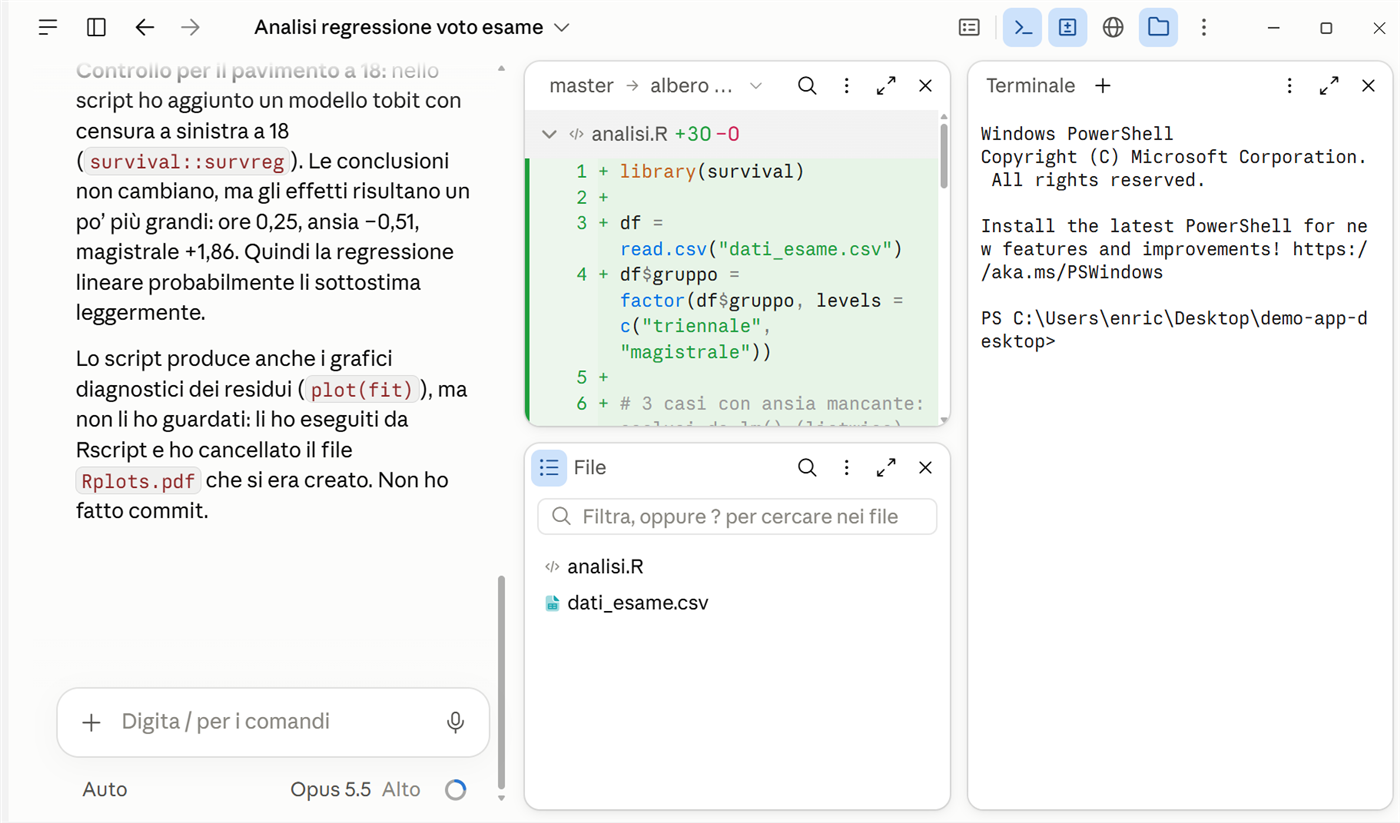Open the globe browser preview icon

click(1113, 28)
